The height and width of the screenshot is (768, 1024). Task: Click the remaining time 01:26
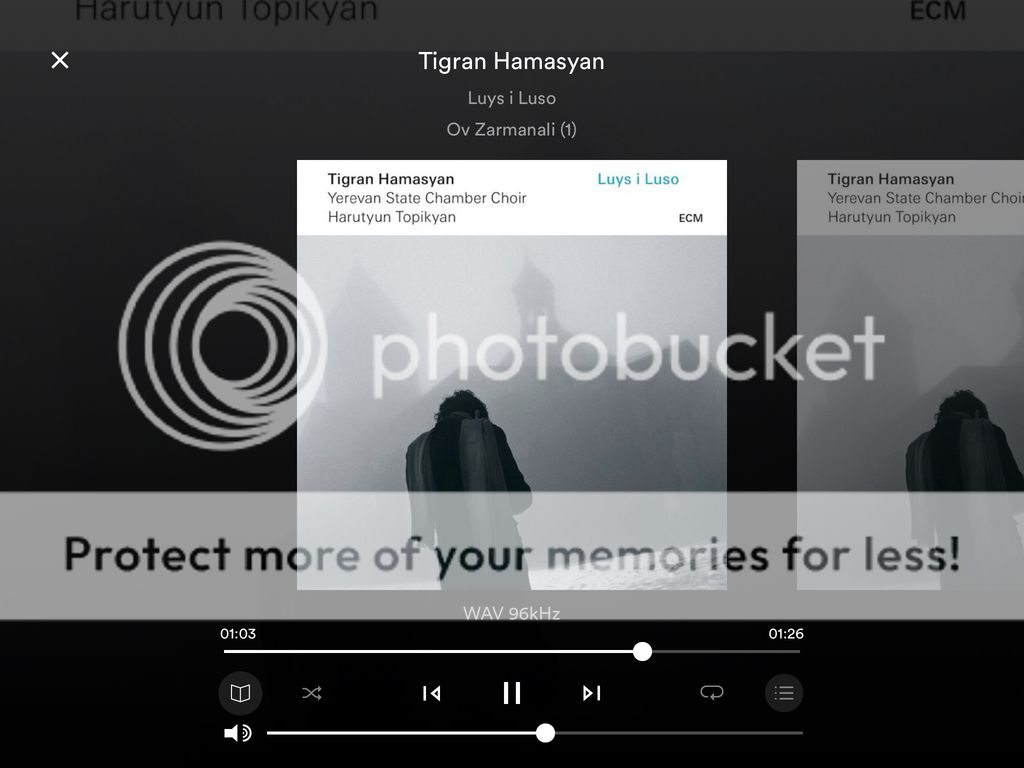click(x=786, y=633)
